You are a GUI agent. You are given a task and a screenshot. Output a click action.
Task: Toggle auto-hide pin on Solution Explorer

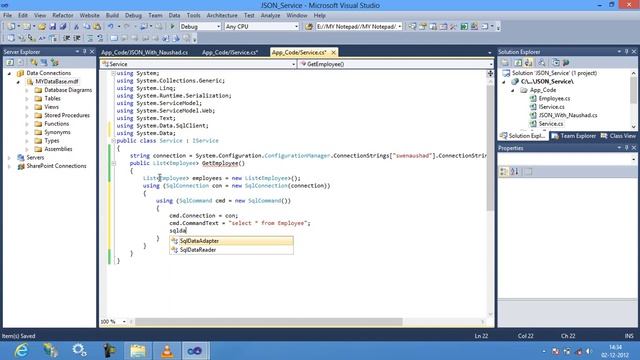click(x=627, y=52)
